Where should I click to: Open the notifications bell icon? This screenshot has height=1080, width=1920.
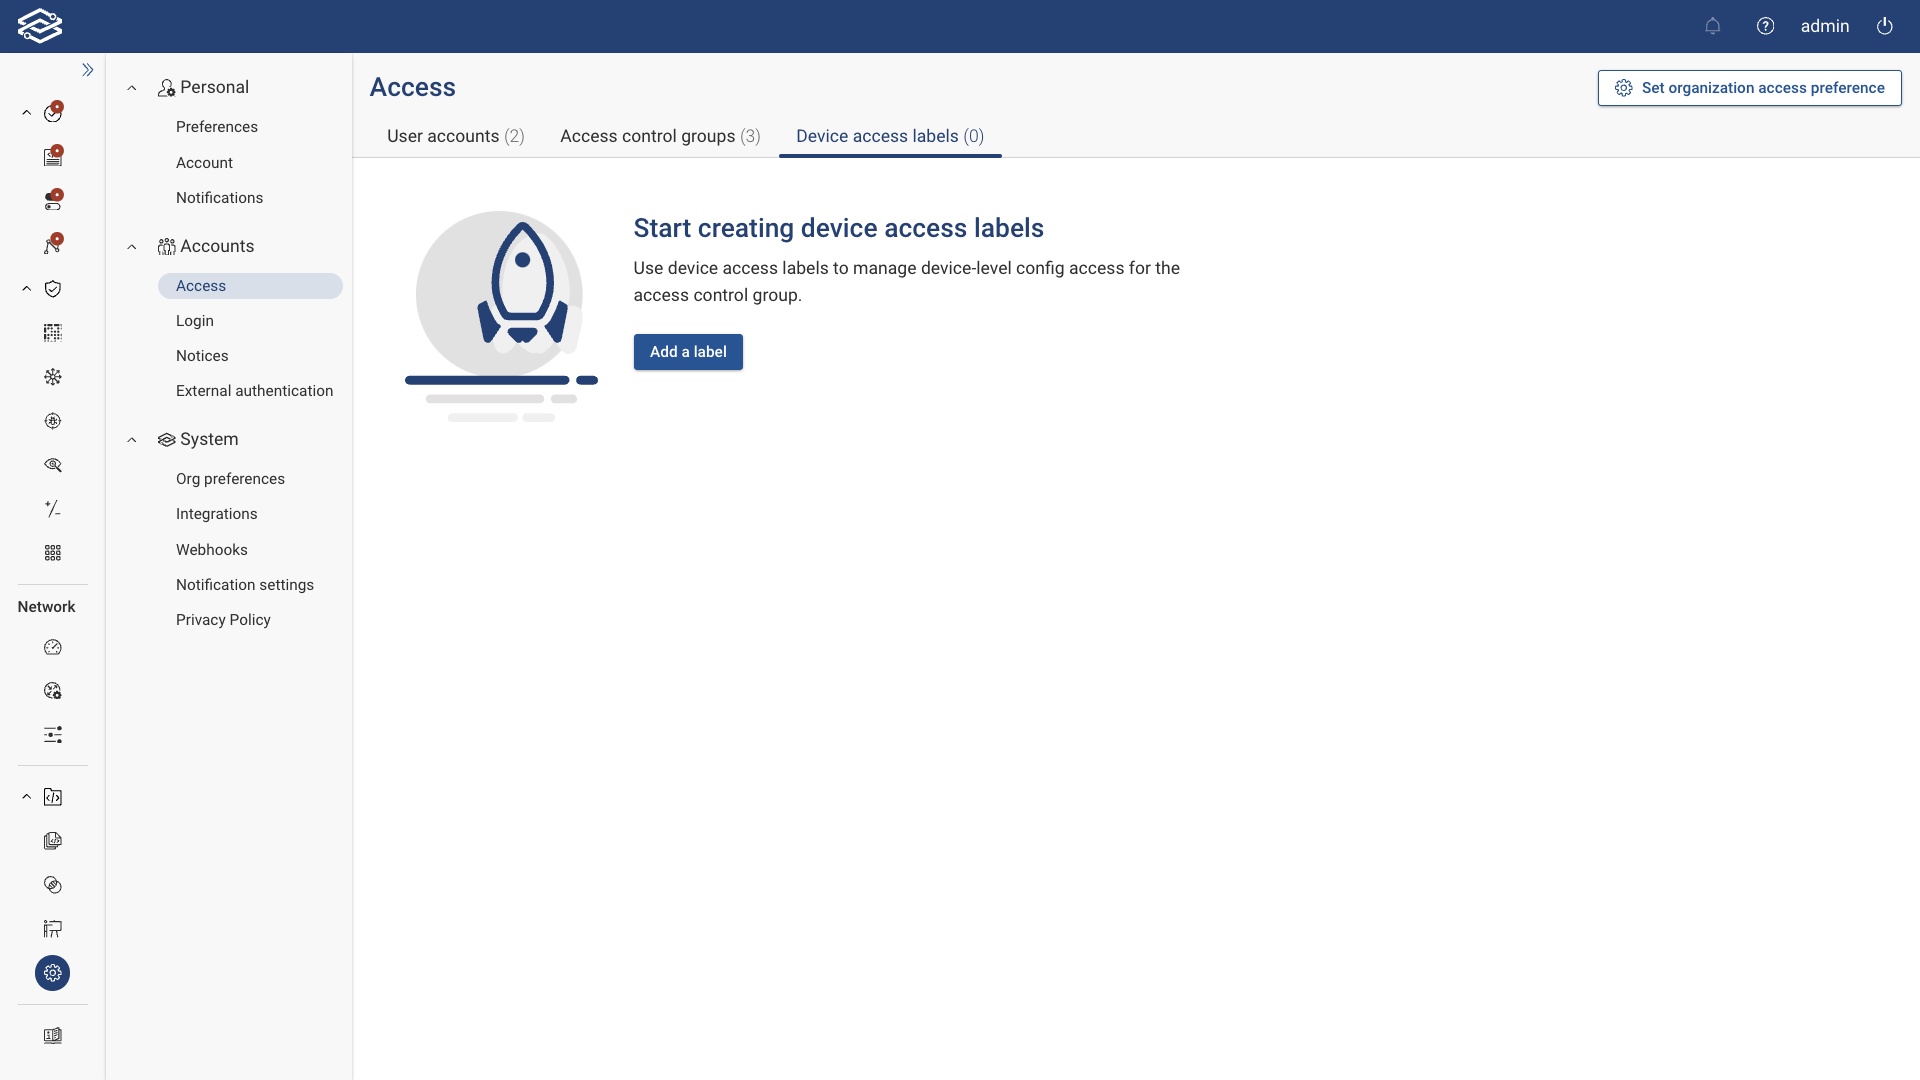point(1713,26)
